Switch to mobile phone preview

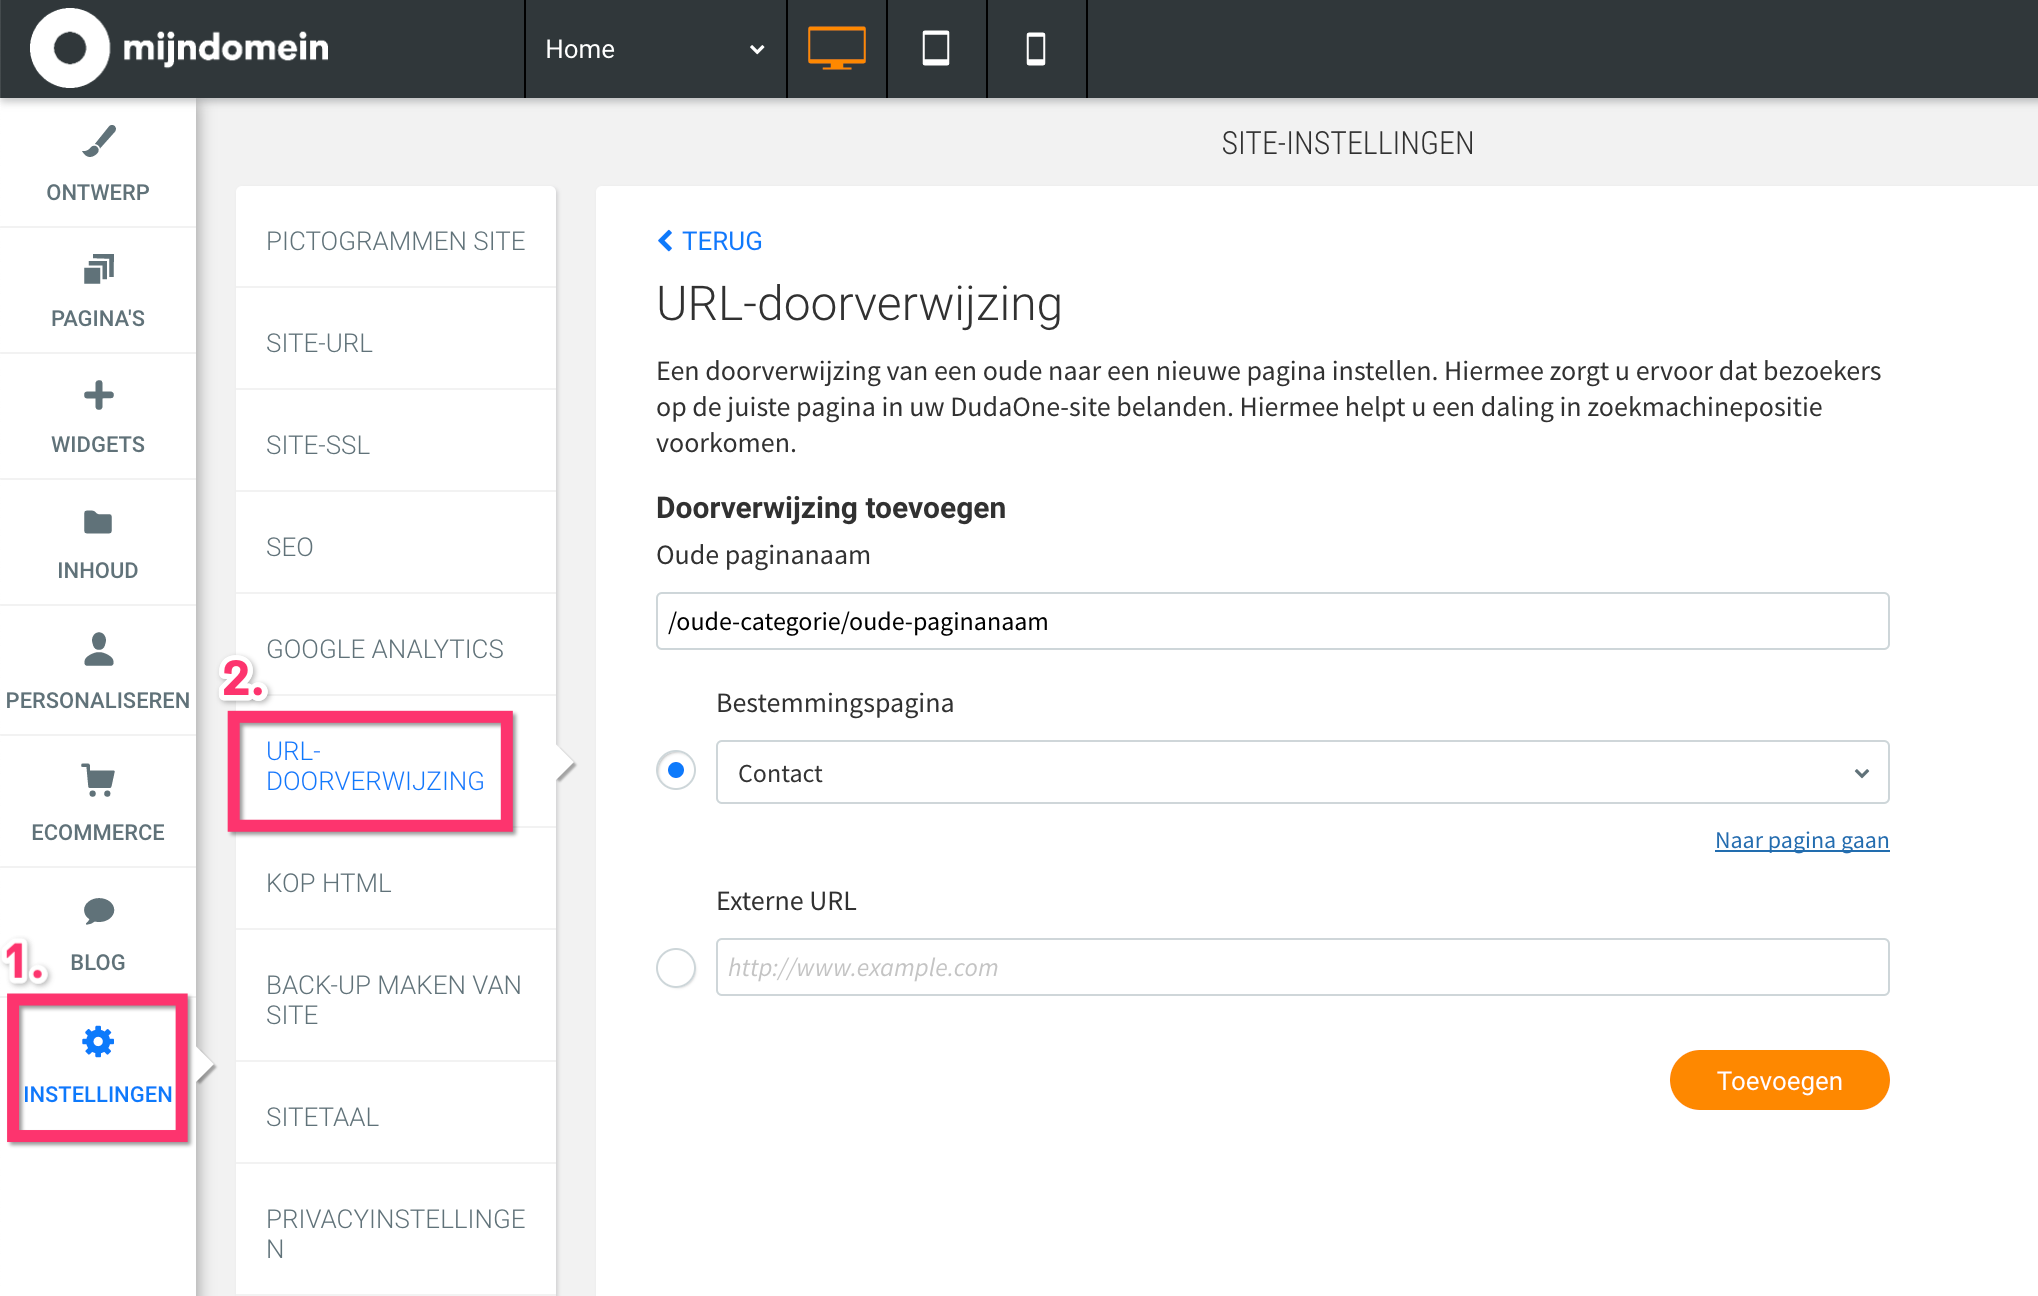1036,48
